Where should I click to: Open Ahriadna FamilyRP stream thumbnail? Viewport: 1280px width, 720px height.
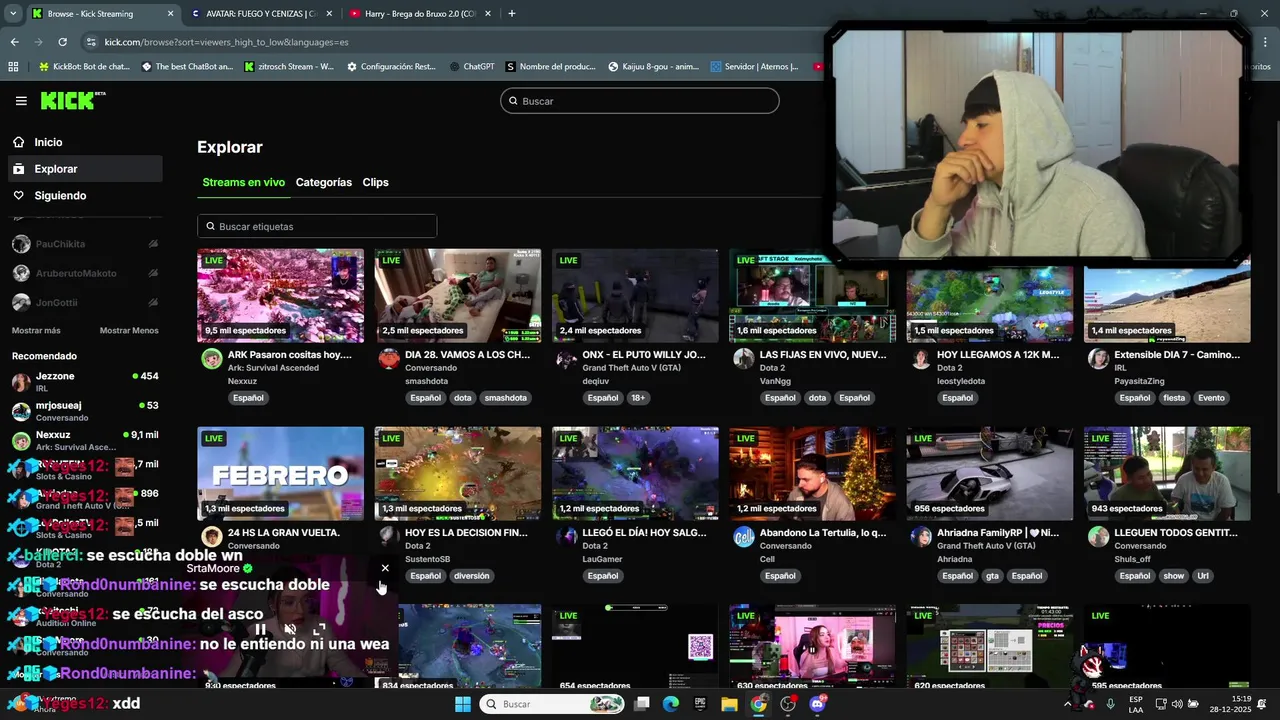pos(989,474)
